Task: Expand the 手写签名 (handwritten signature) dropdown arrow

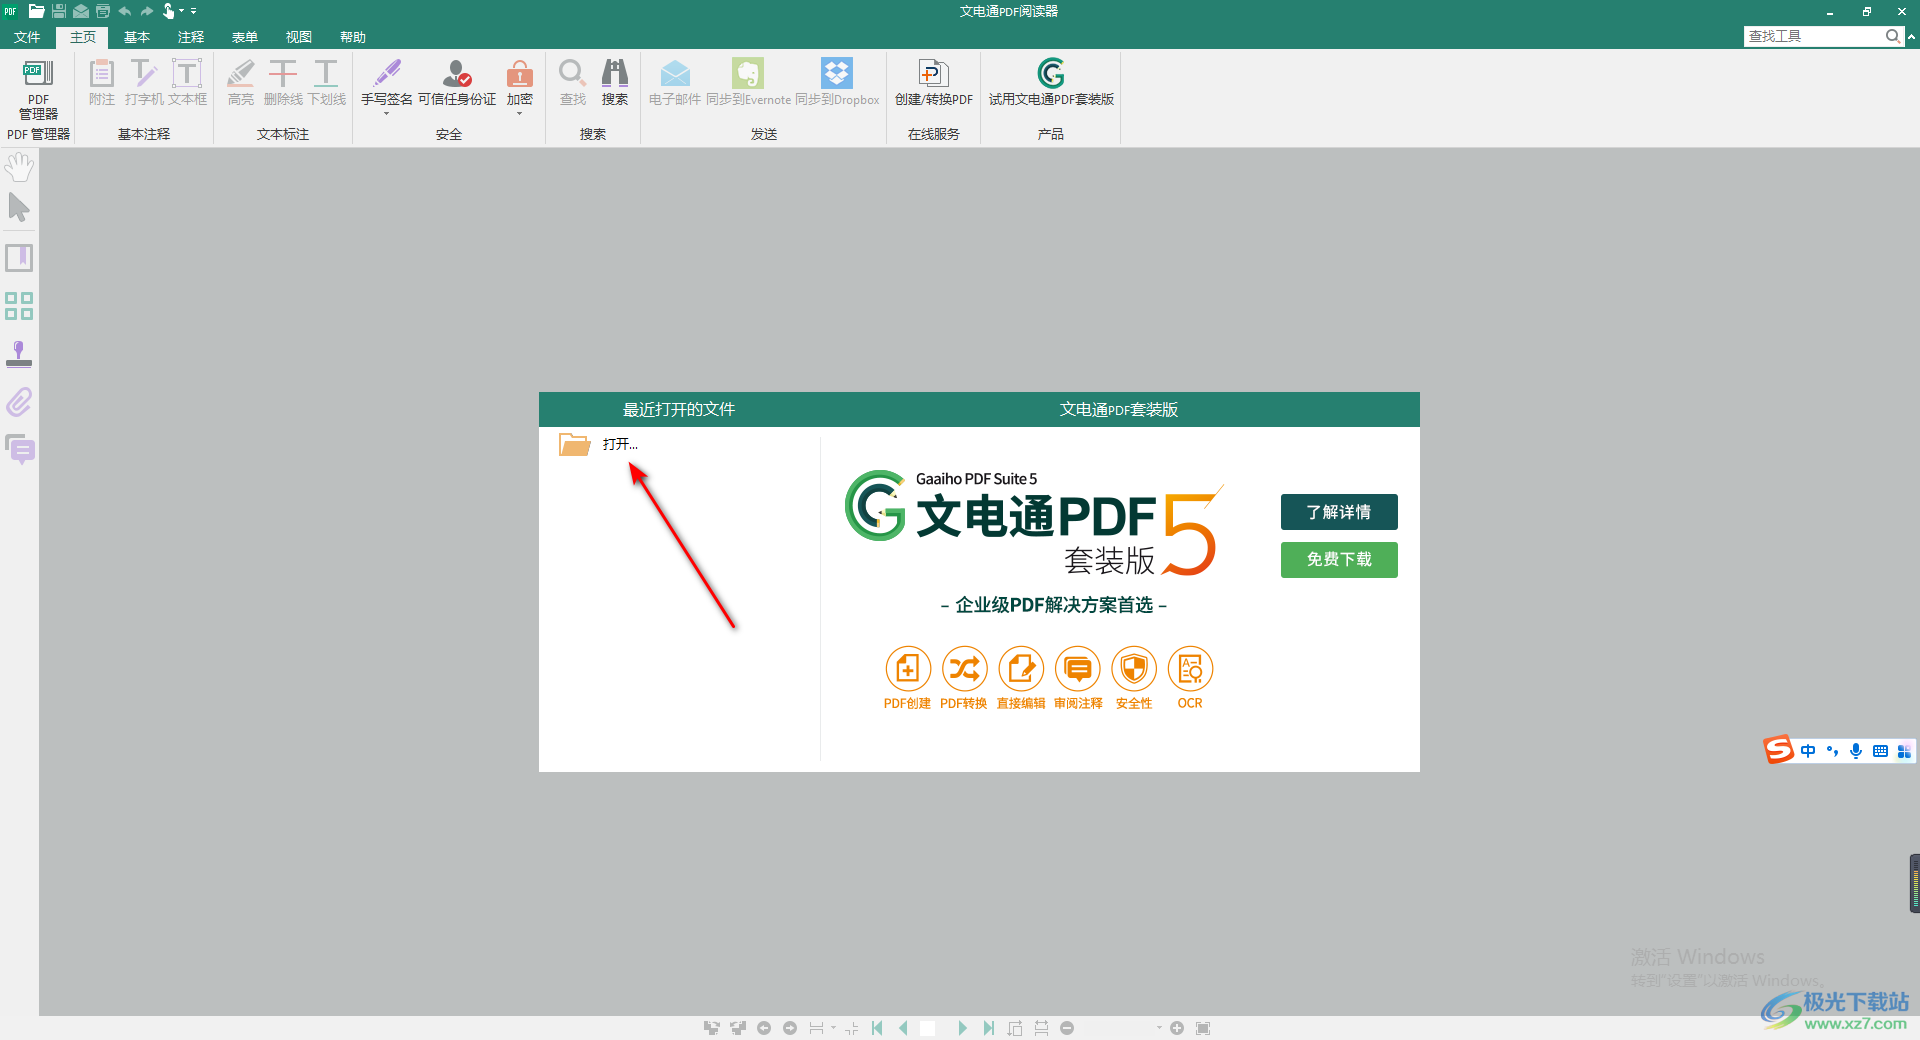Action: tap(387, 113)
